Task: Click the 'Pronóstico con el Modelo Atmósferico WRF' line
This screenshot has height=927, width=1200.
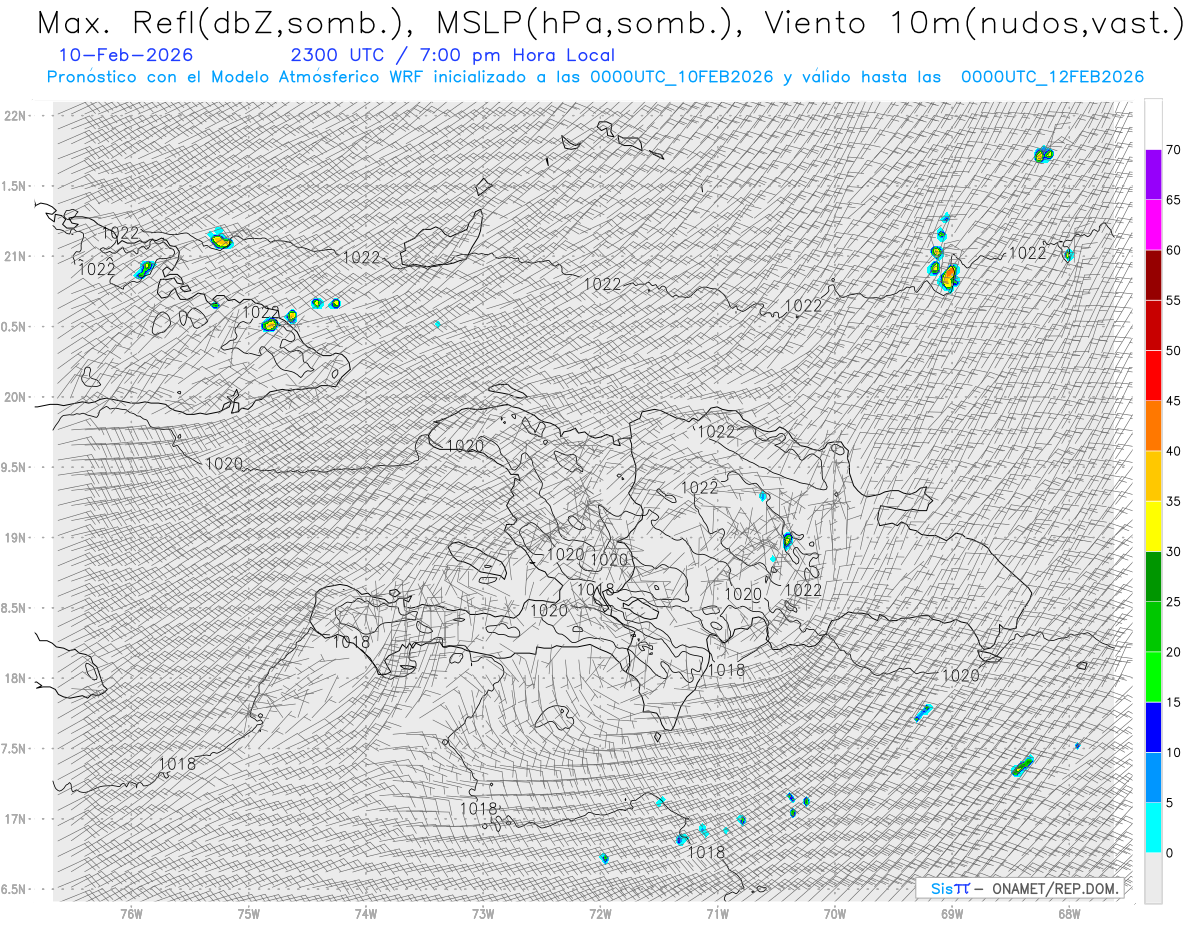Action: pos(595,77)
